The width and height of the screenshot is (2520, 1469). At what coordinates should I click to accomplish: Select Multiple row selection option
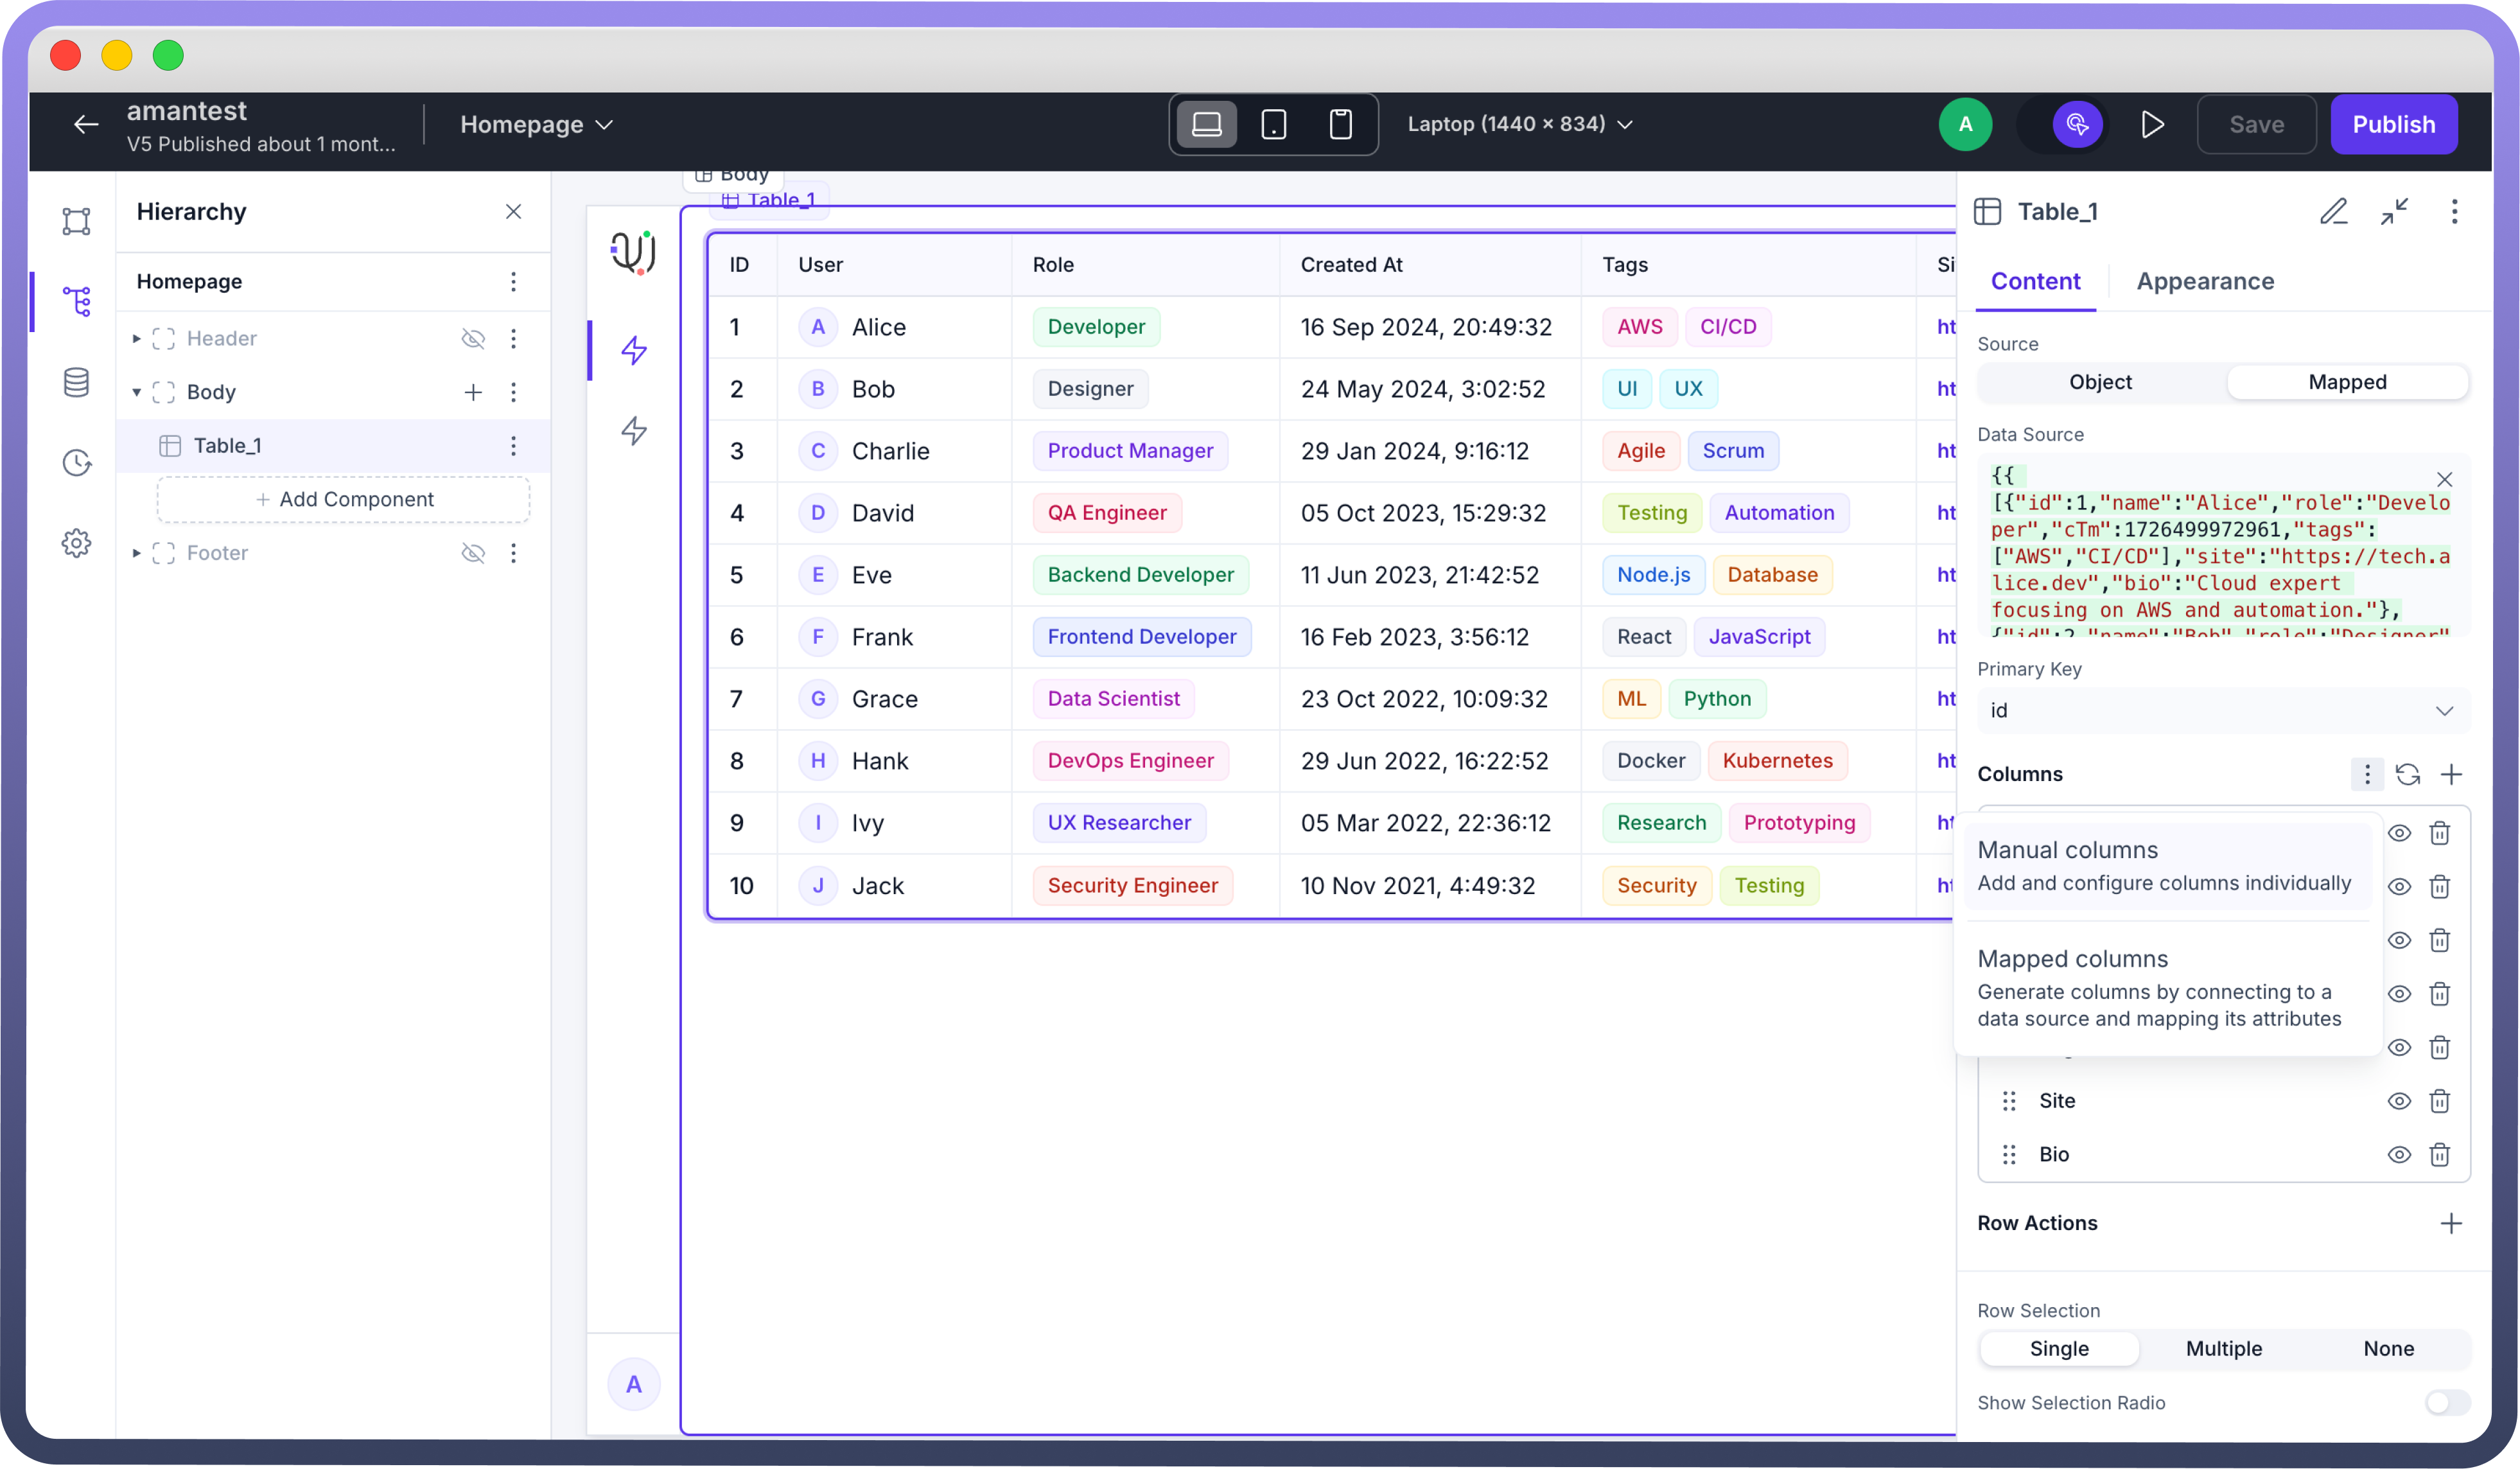click(2223, 1348)
